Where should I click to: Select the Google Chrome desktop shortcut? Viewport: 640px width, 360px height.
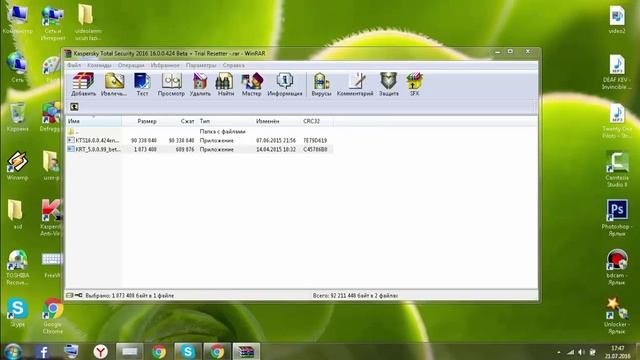53,316
